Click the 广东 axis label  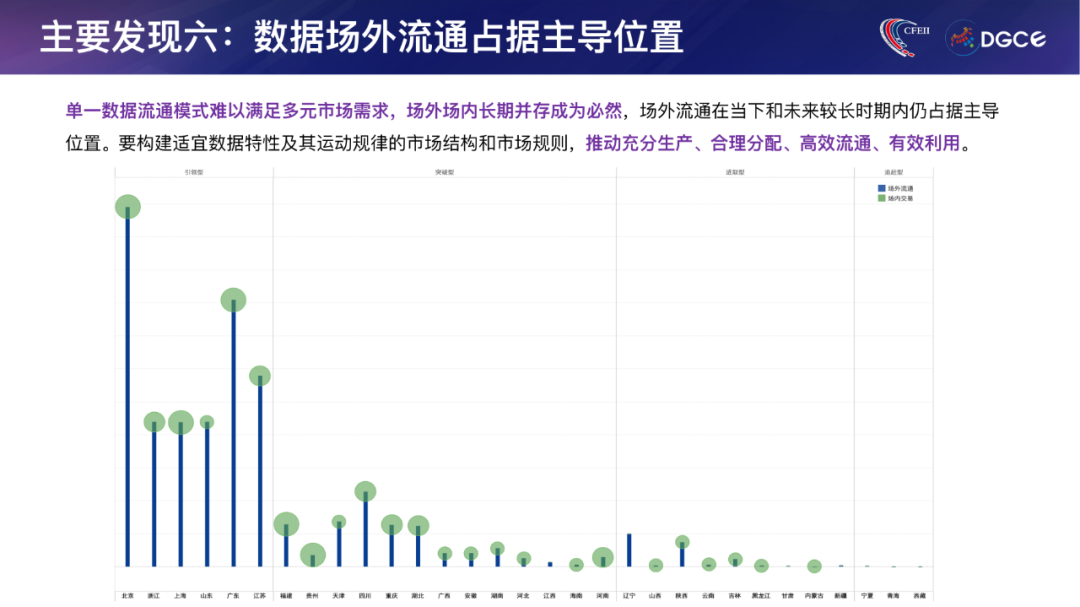coord(233,596)
